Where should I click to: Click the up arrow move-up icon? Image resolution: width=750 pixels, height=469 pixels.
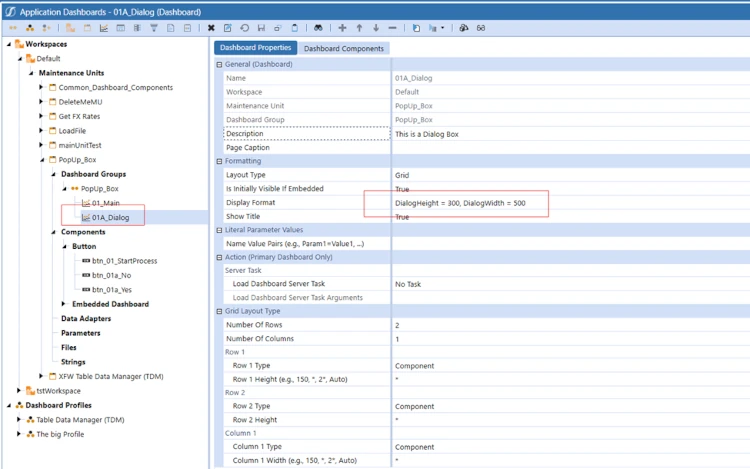click(359, 28)
